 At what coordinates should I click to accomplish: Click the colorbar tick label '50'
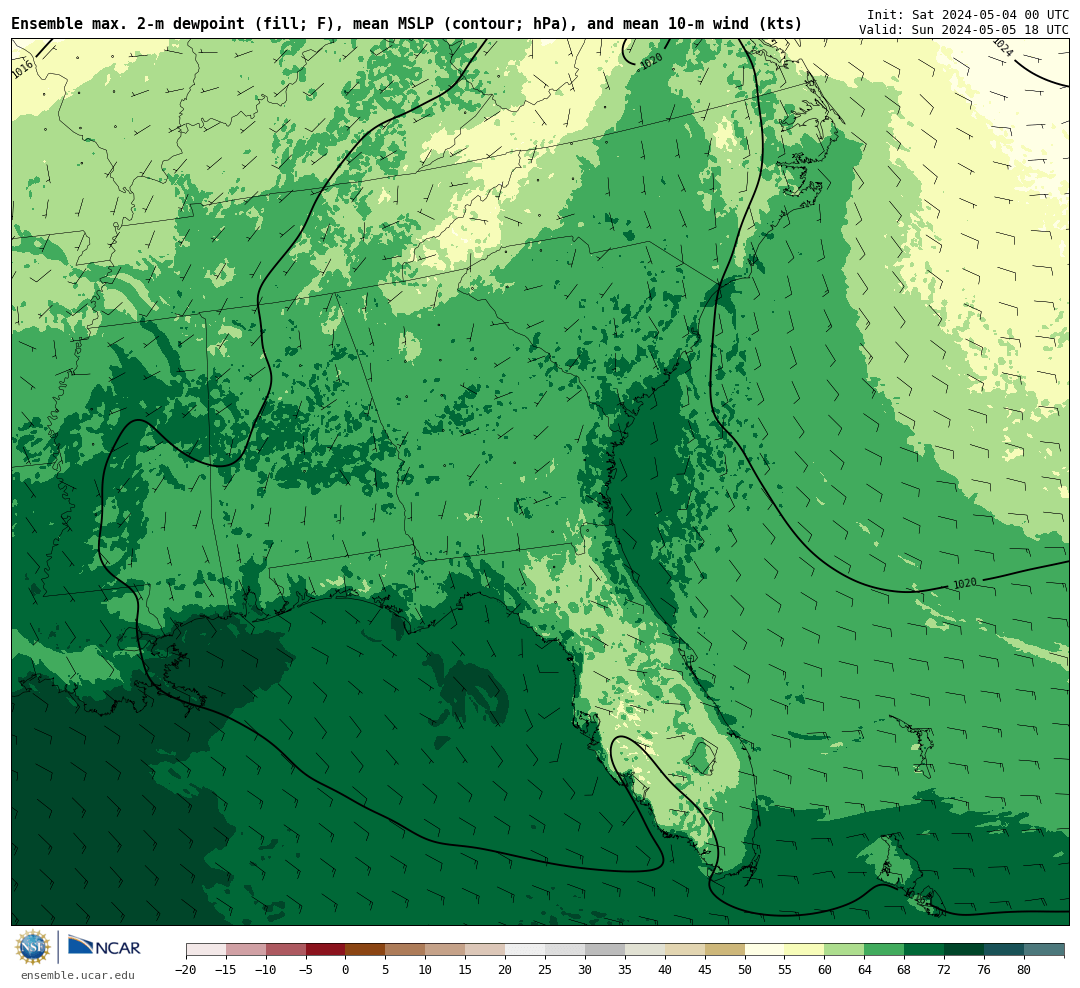[745, 969]
